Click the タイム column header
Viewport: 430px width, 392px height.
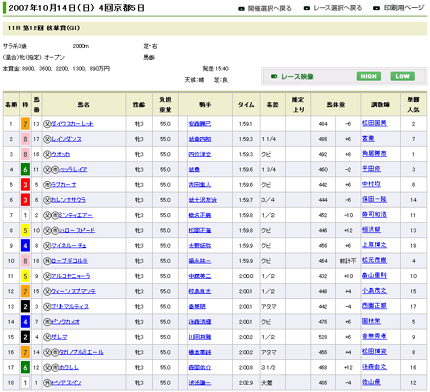(x=246, y=105)
